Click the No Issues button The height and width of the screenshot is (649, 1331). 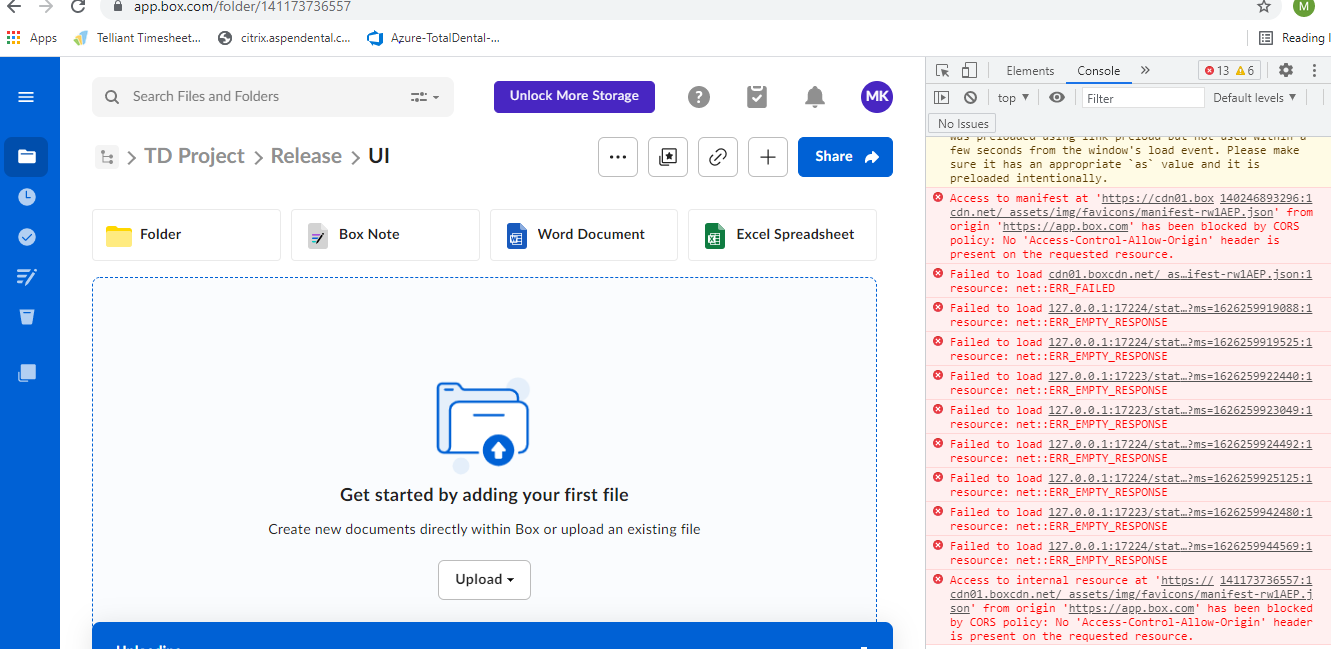coord(964,123)
